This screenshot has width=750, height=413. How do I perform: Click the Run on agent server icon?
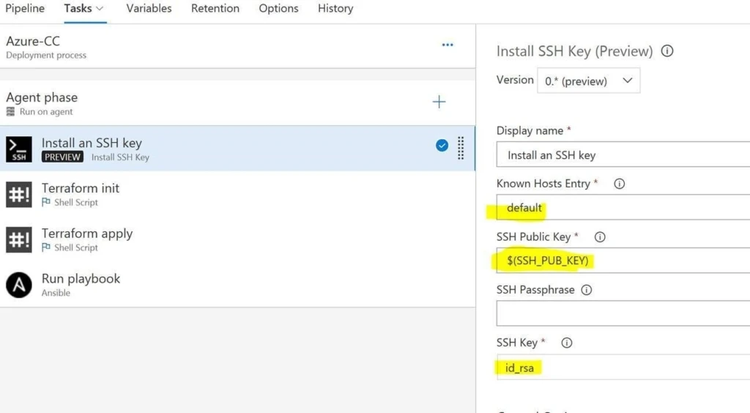tap(11, 112)
